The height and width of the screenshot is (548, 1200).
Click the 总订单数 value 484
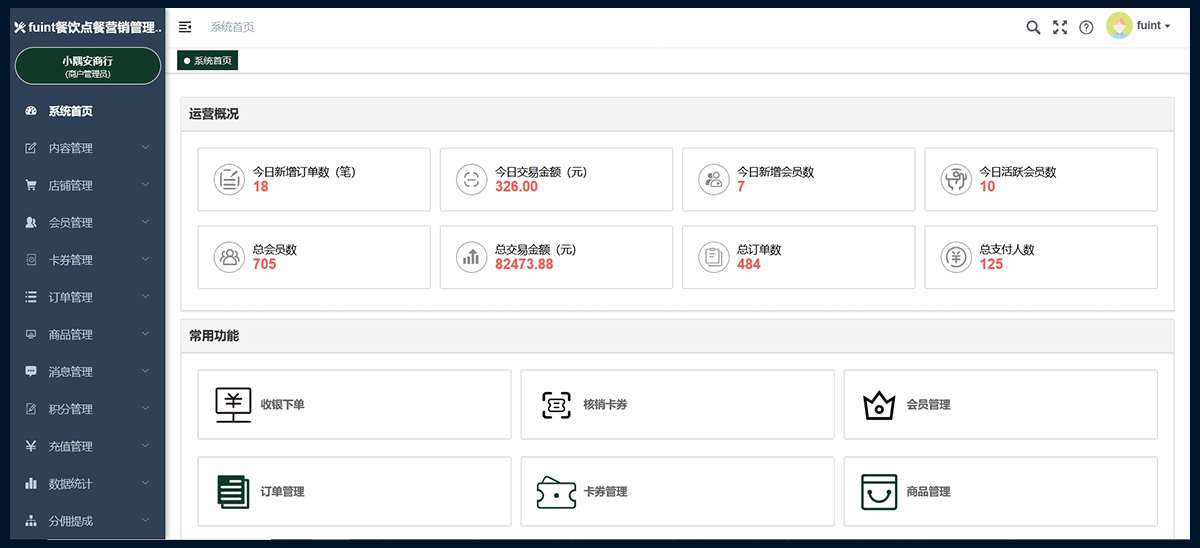pos(749,265)
